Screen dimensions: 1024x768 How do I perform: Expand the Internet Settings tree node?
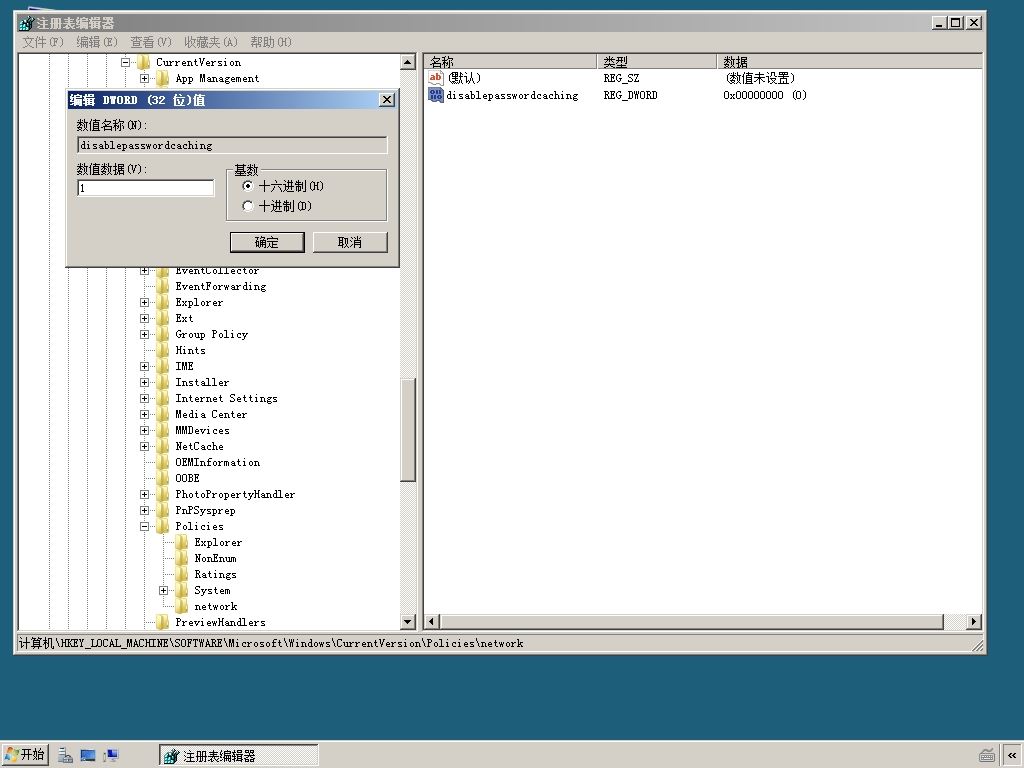click(144, 398)
